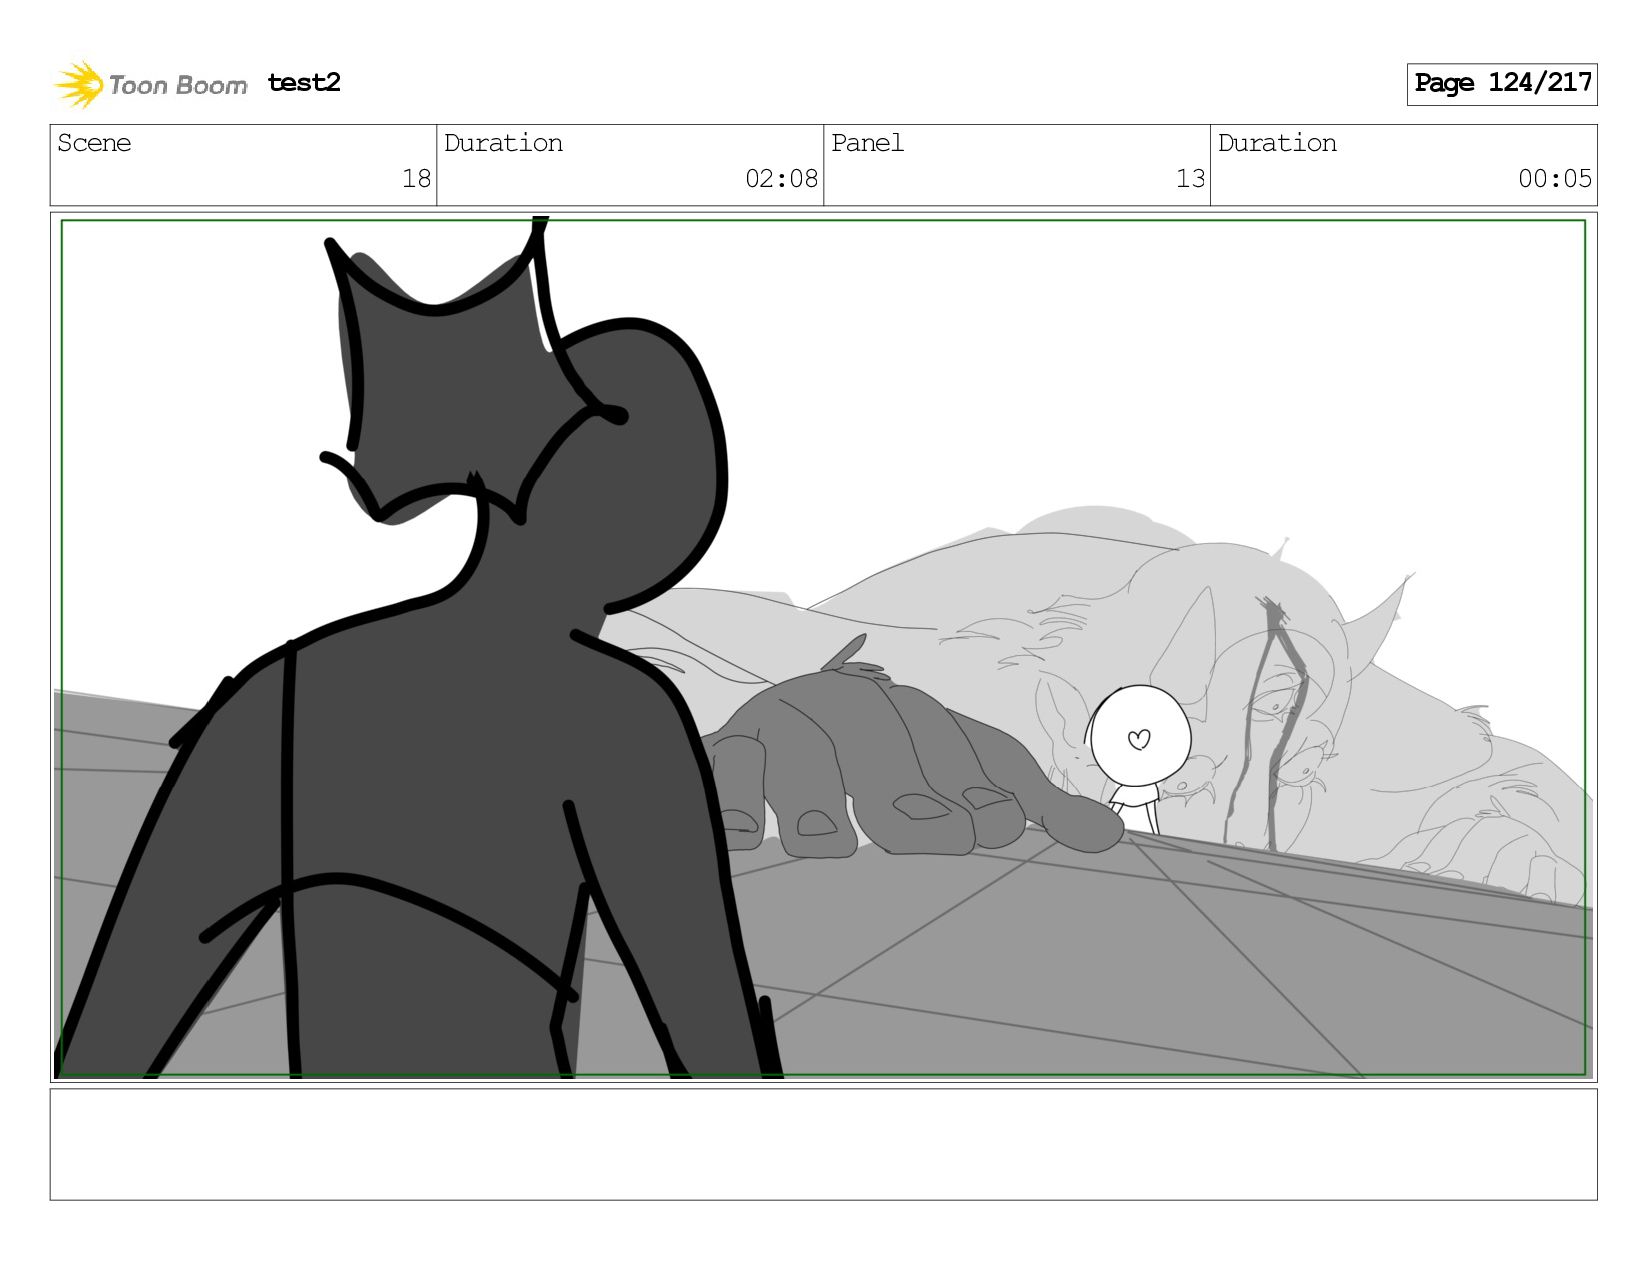Click the 'Page 124/217' box
The width and height of the screenshot is (1650, 1275).
(x=1502, y=84)
